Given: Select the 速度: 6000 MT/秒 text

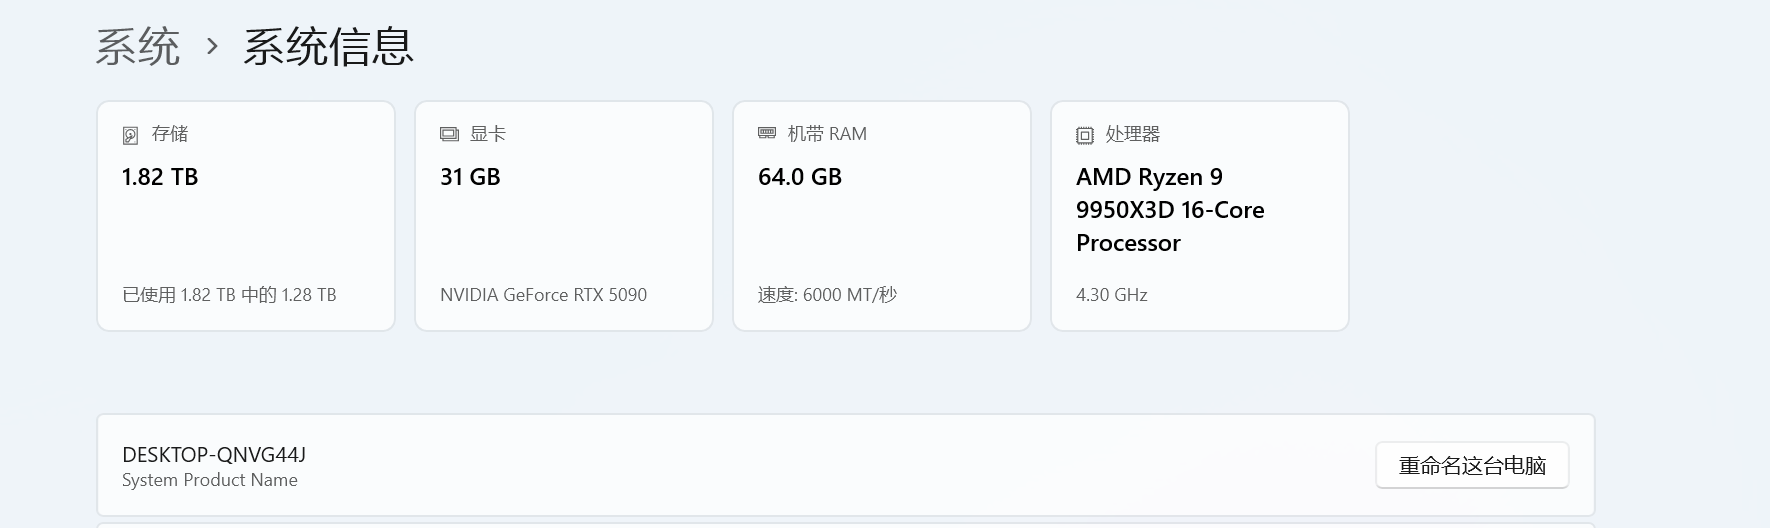Looking at the screenshot, I should point(827,295).
